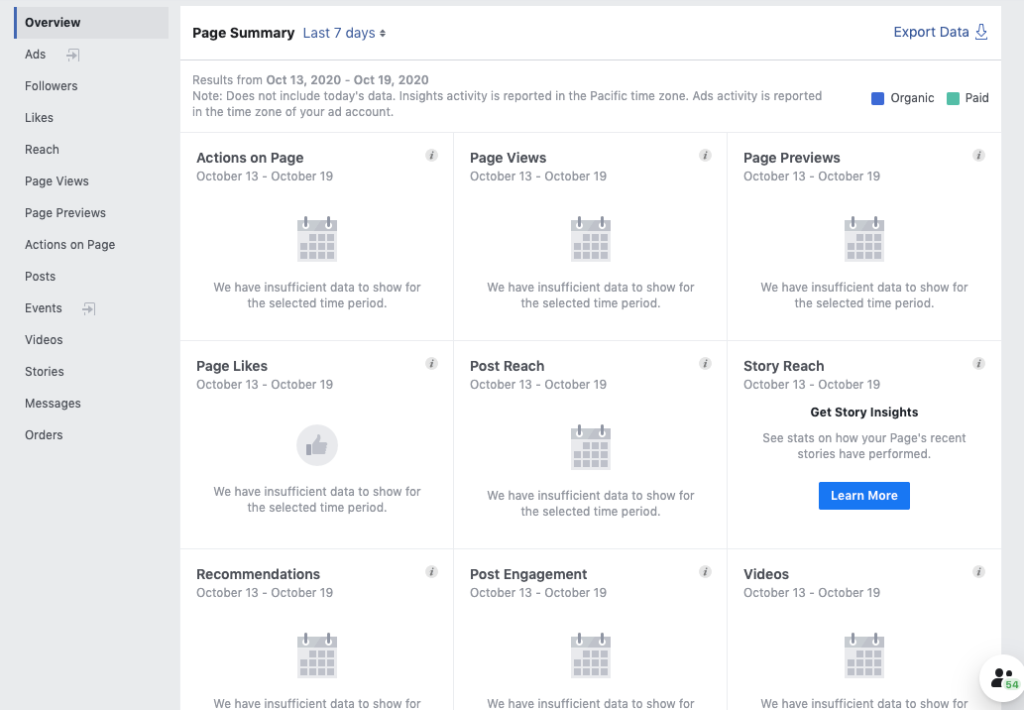Image resolution: width=1024 pixels, height=710 pixels.
Task: Click the Page Previews card title
Action: click(792, 157)
